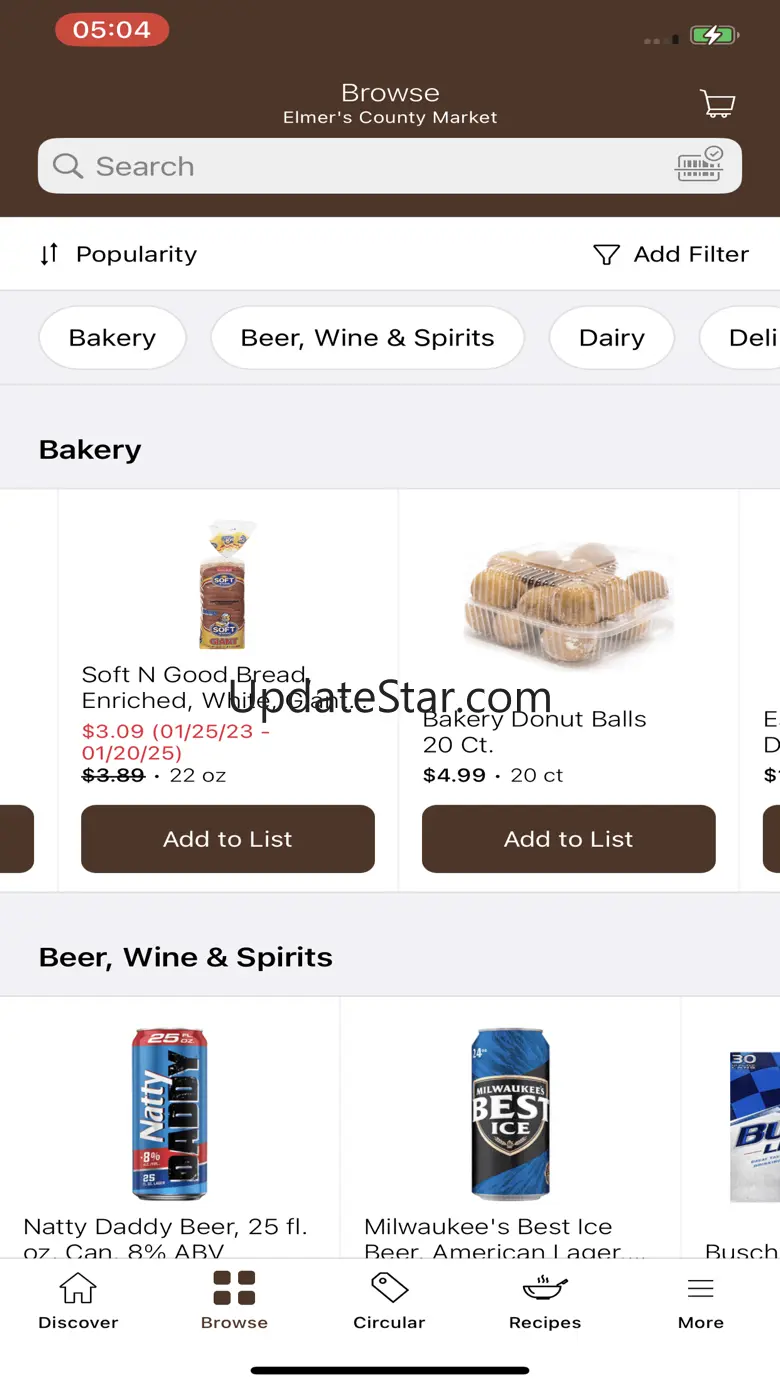
Task: Open the Add Filter options
Action: coord(671,254)
